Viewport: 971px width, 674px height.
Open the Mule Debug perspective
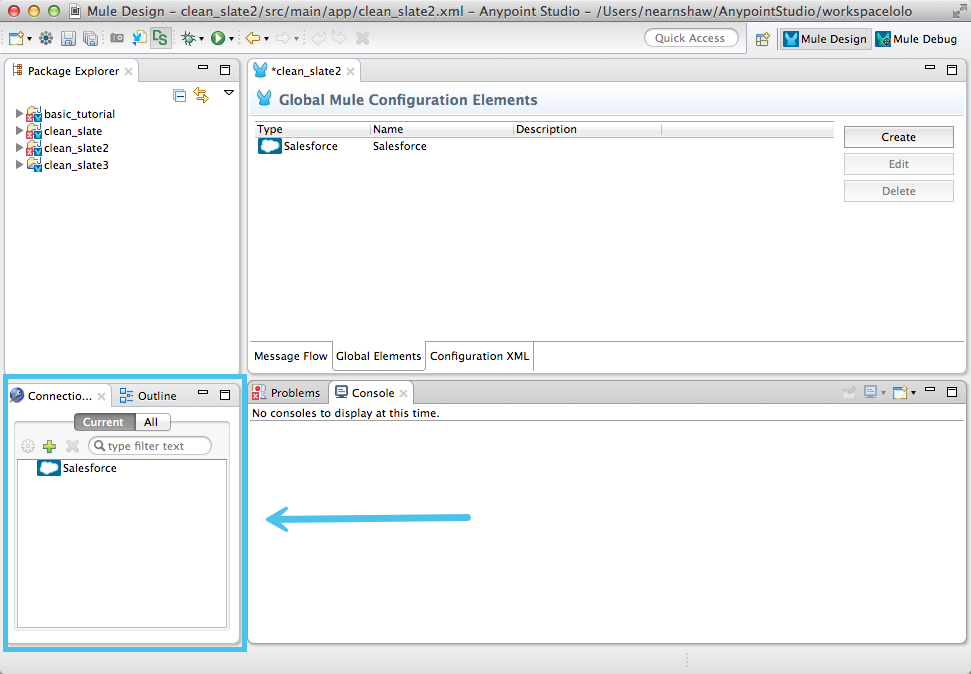click(915, 39)
